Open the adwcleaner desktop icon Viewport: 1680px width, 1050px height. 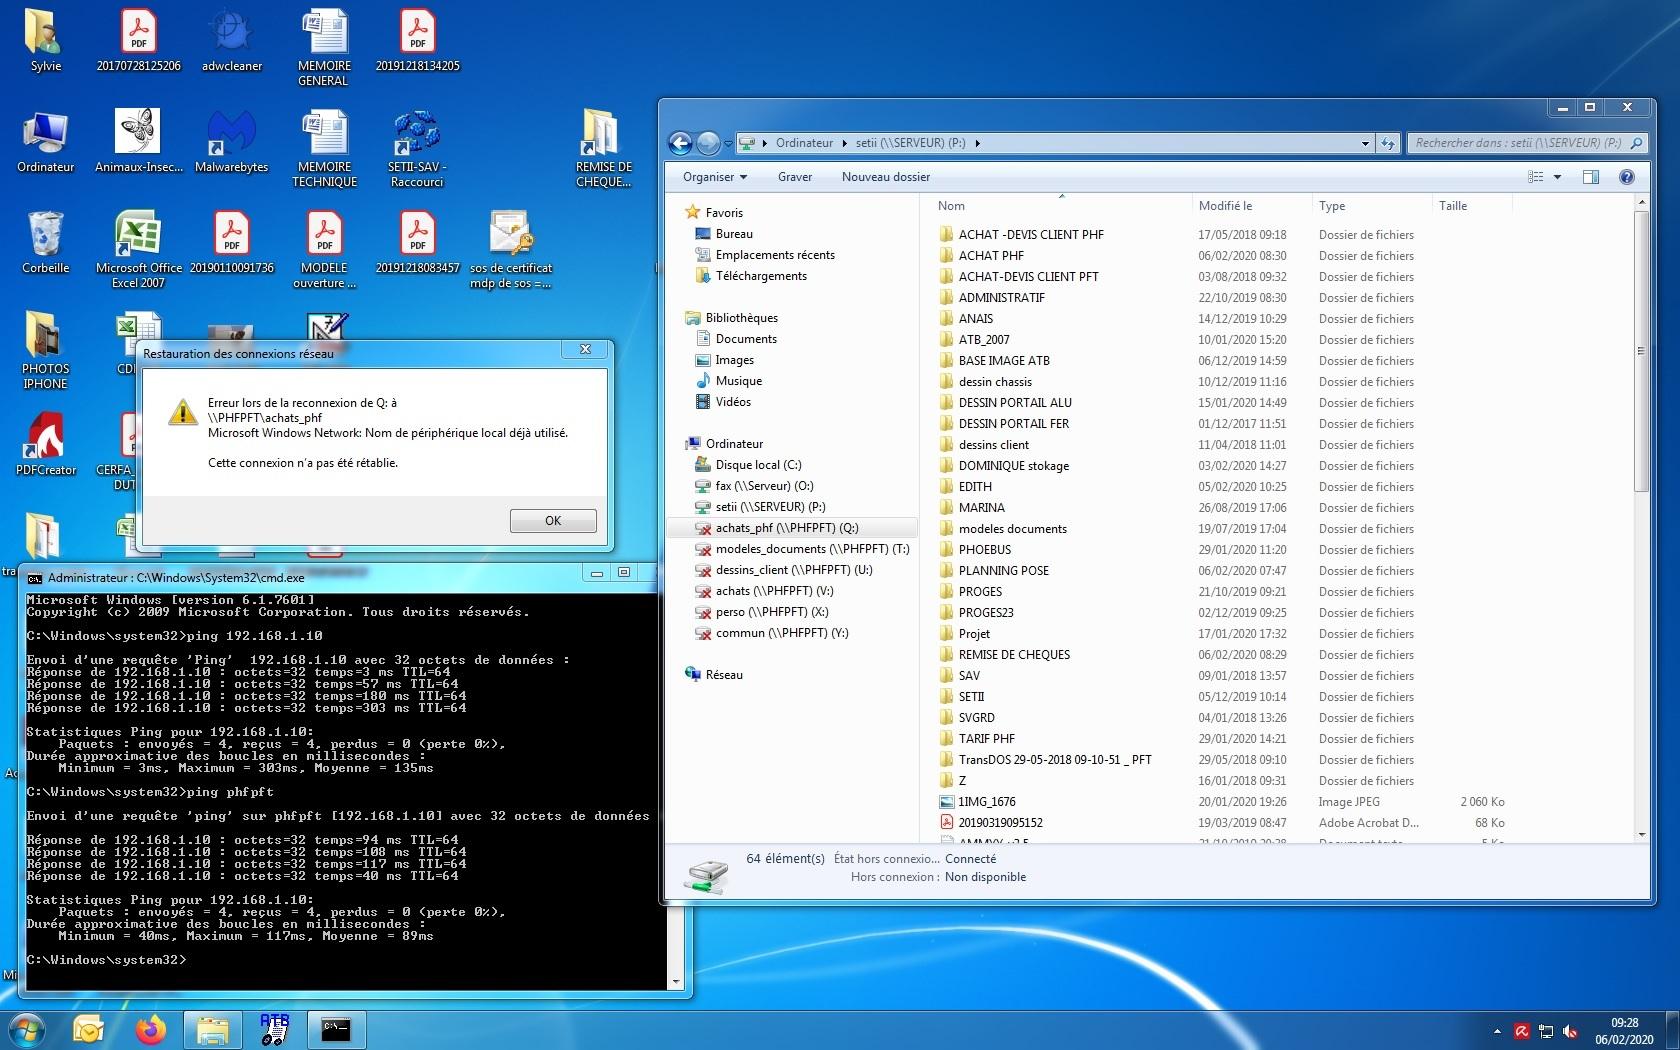pos(232,40)
